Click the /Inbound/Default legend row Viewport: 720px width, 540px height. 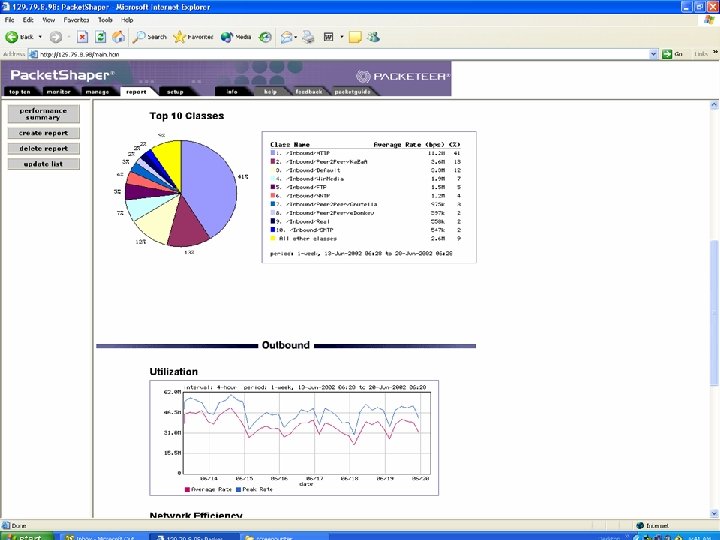366,170
